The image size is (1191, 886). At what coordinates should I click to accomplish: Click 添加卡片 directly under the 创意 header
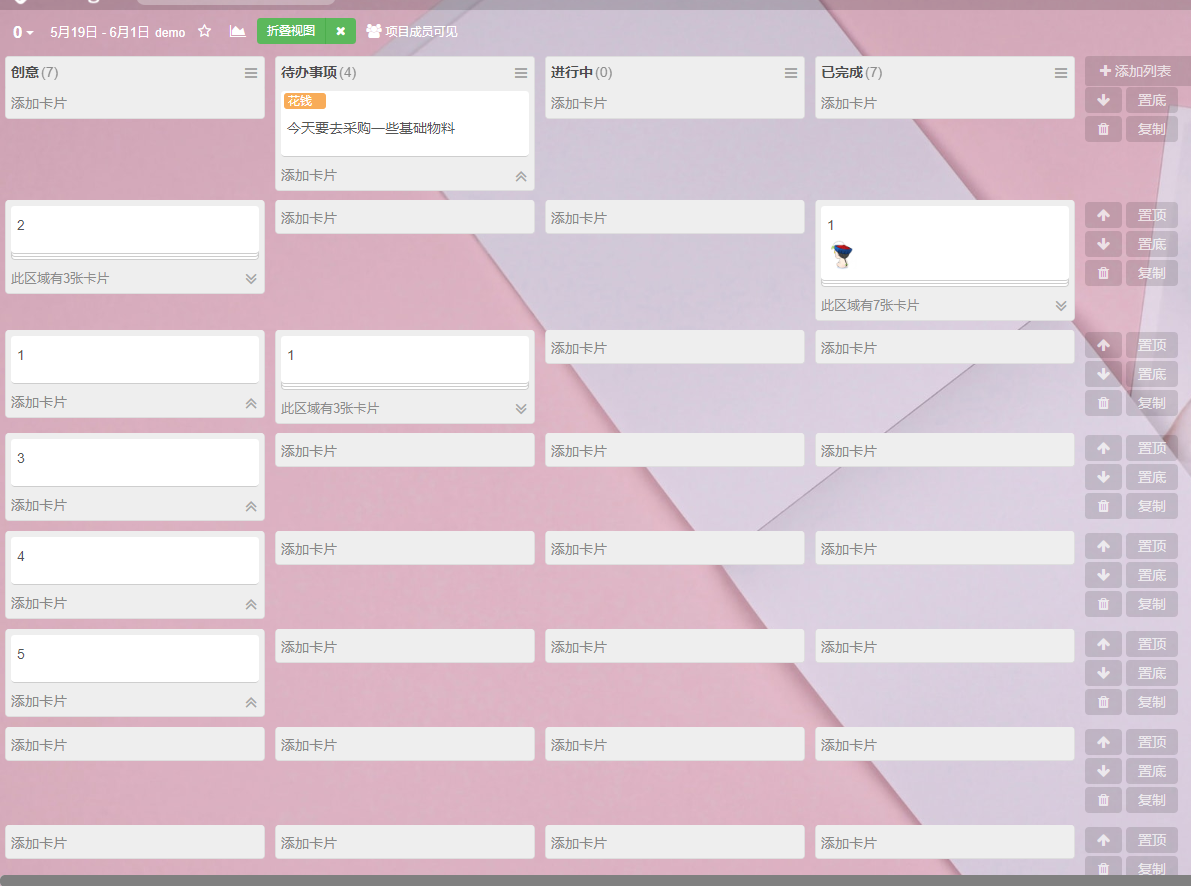point(39,103)
